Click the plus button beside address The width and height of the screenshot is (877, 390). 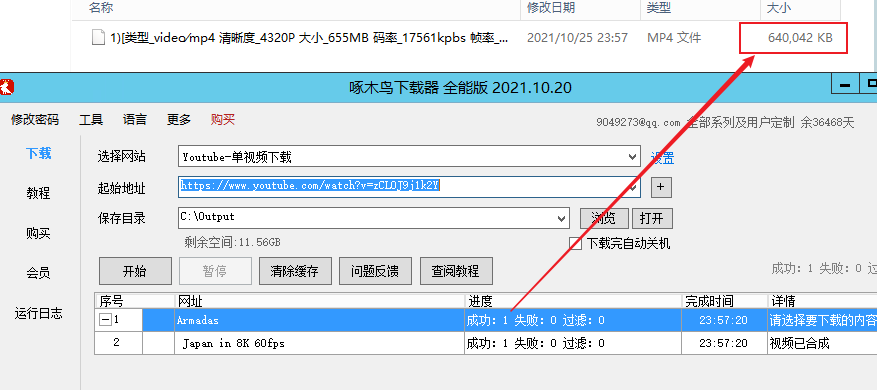(x=661, y=187)
